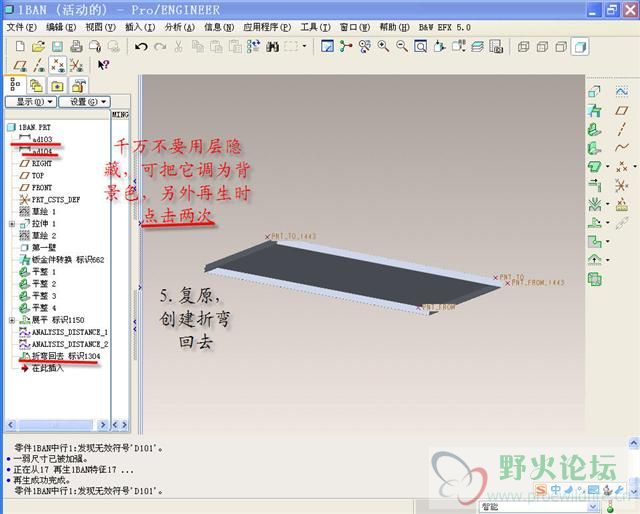Toggle datum axis display
640x514 pixels.
[x=39, y=65]
